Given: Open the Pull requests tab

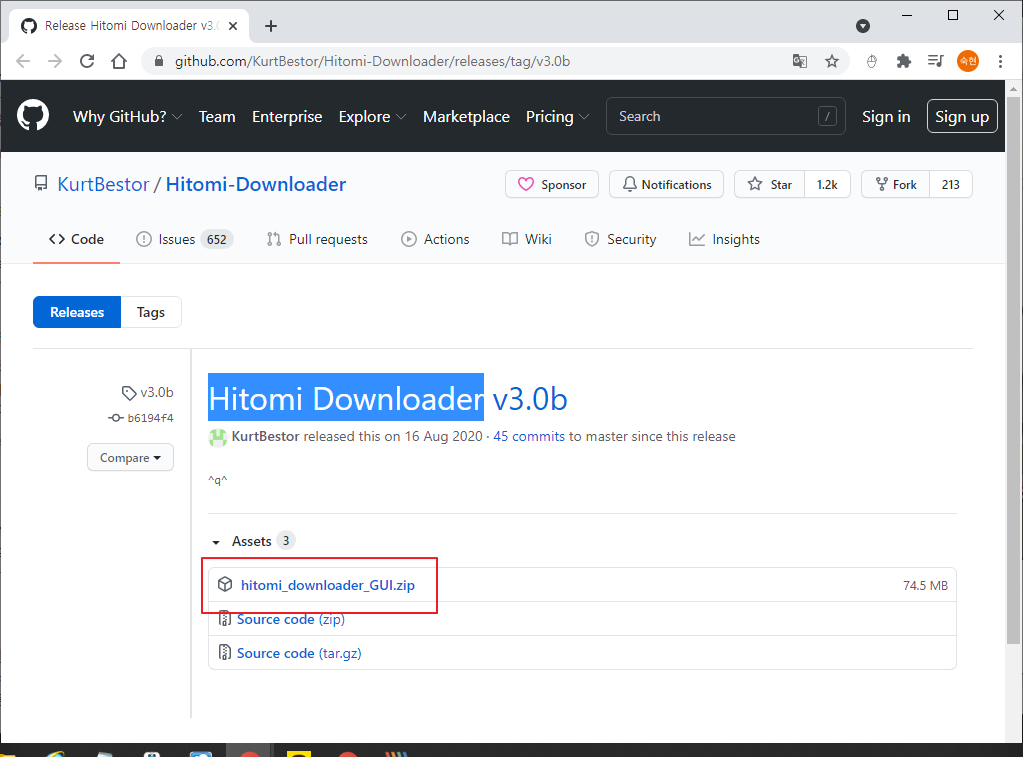Looking at the screenshot, I should 317,239.
